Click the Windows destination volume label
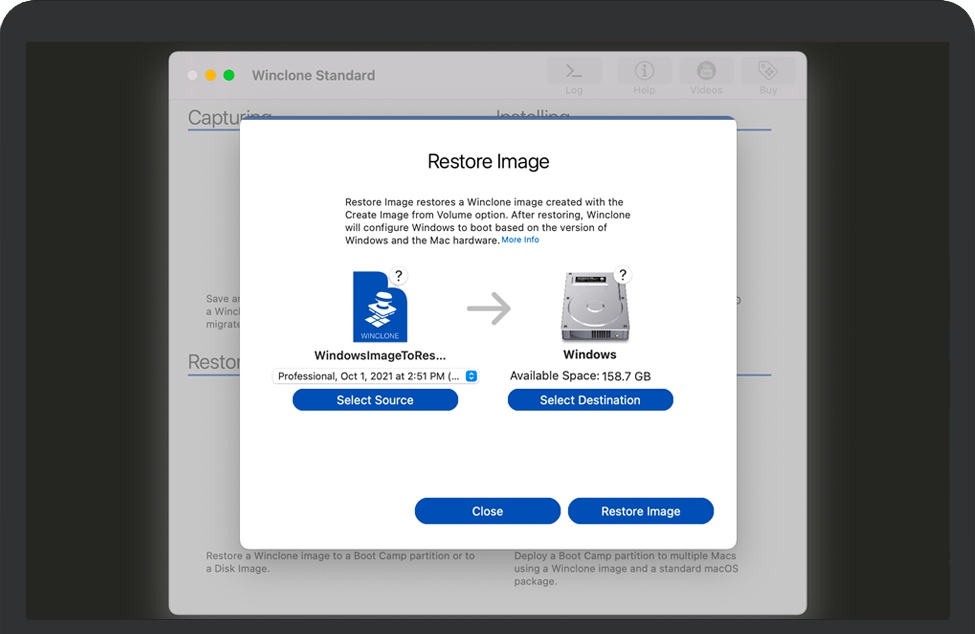The image size is (975, 634). click(x=590, y=354)
